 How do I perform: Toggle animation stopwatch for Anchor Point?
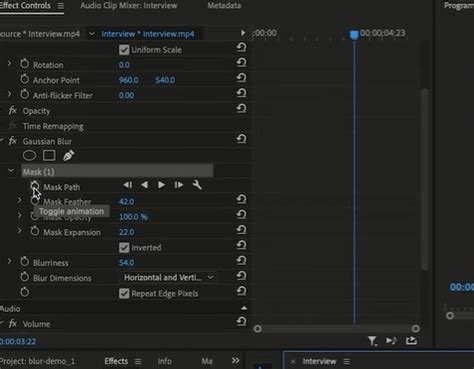coord(24,79)
